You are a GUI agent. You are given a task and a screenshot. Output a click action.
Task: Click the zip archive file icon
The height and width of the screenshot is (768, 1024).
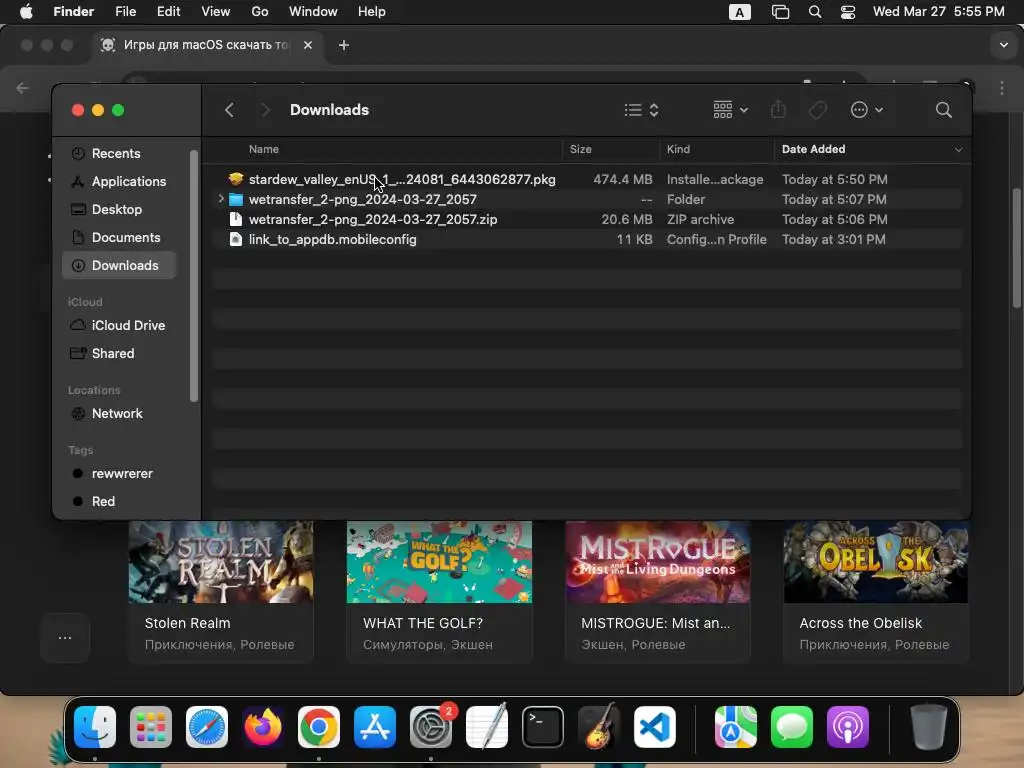click(x=236, y=219)
